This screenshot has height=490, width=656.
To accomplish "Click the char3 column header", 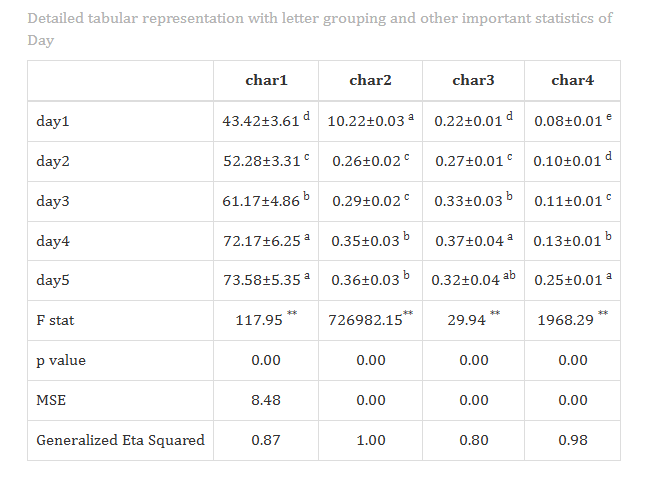I will 473,80.
